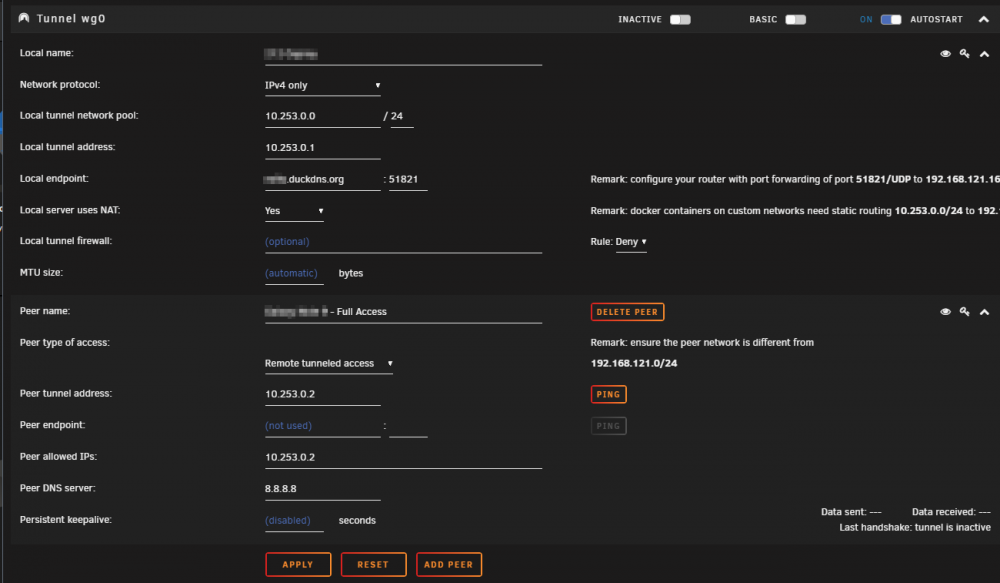The width and height of the screenshot is (1000, 583).
Task: Click the Apply button
Action: 298,565
